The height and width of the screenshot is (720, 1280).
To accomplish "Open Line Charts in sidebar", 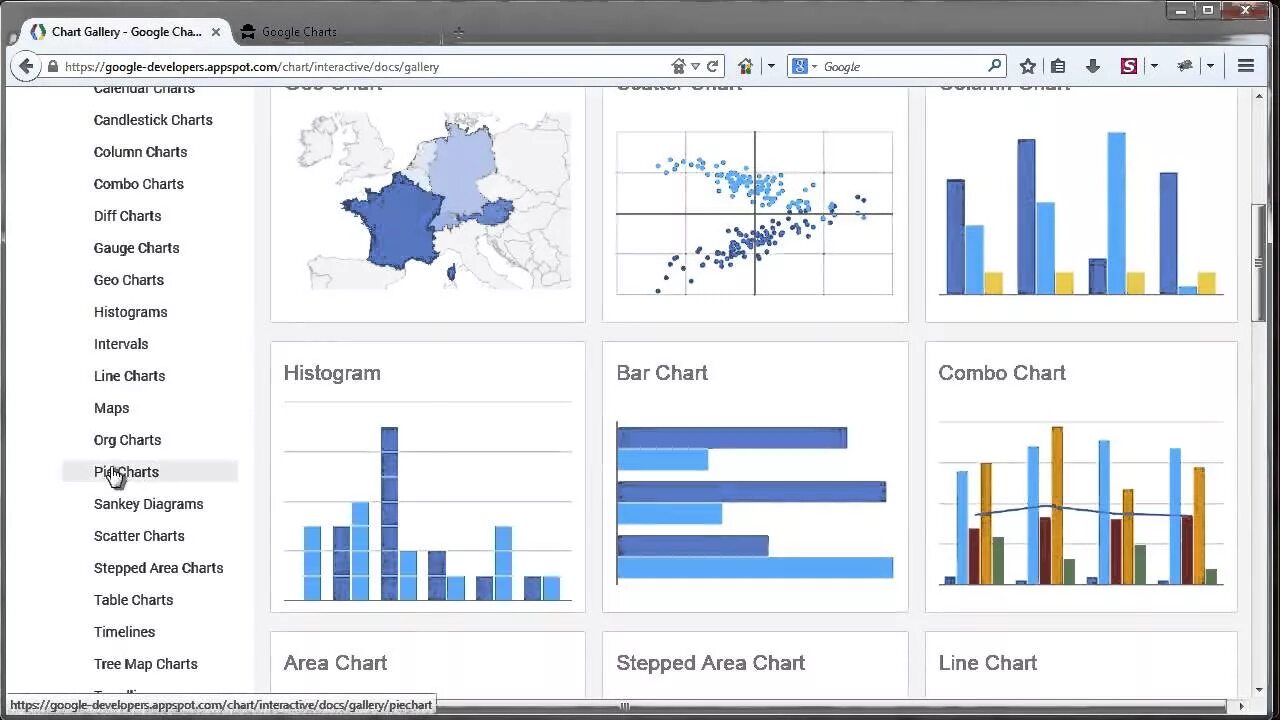I will pos(129,376).
